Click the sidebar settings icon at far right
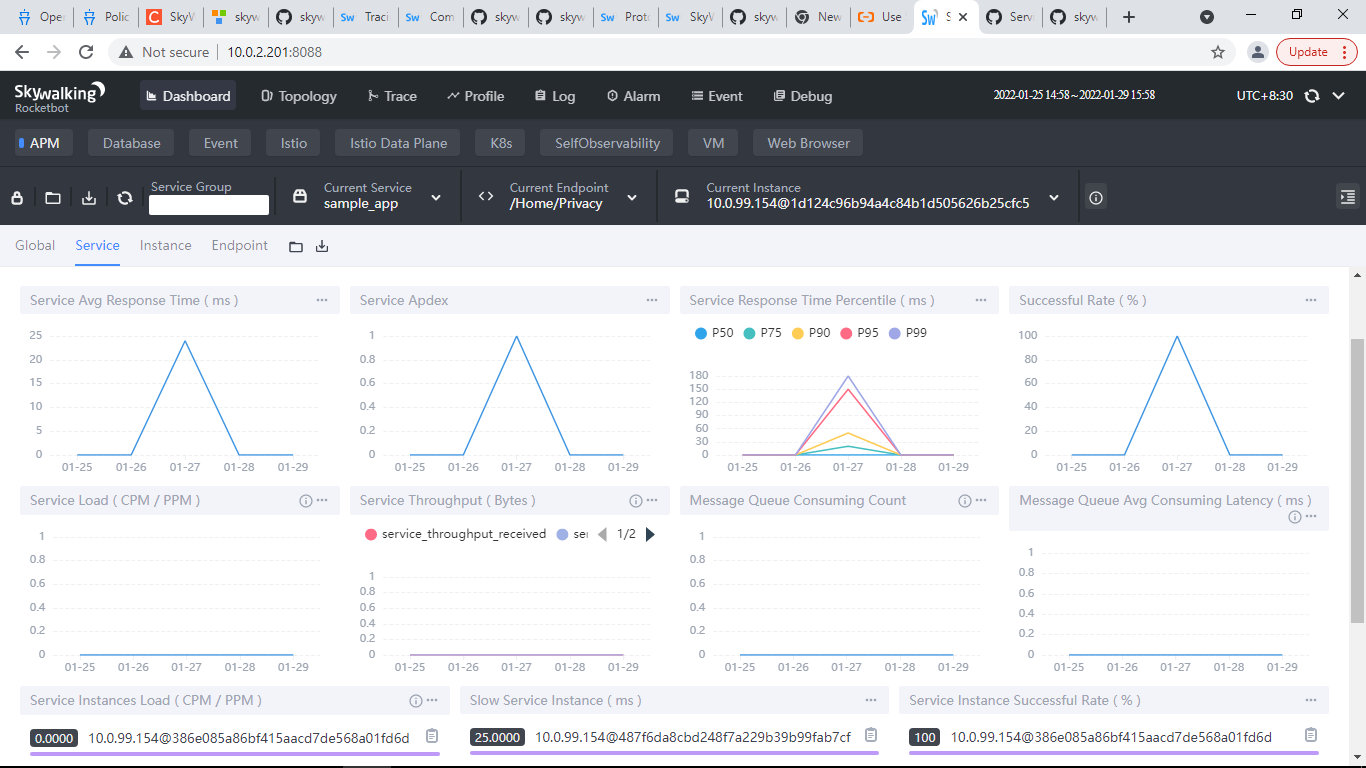 (1348, 198)
